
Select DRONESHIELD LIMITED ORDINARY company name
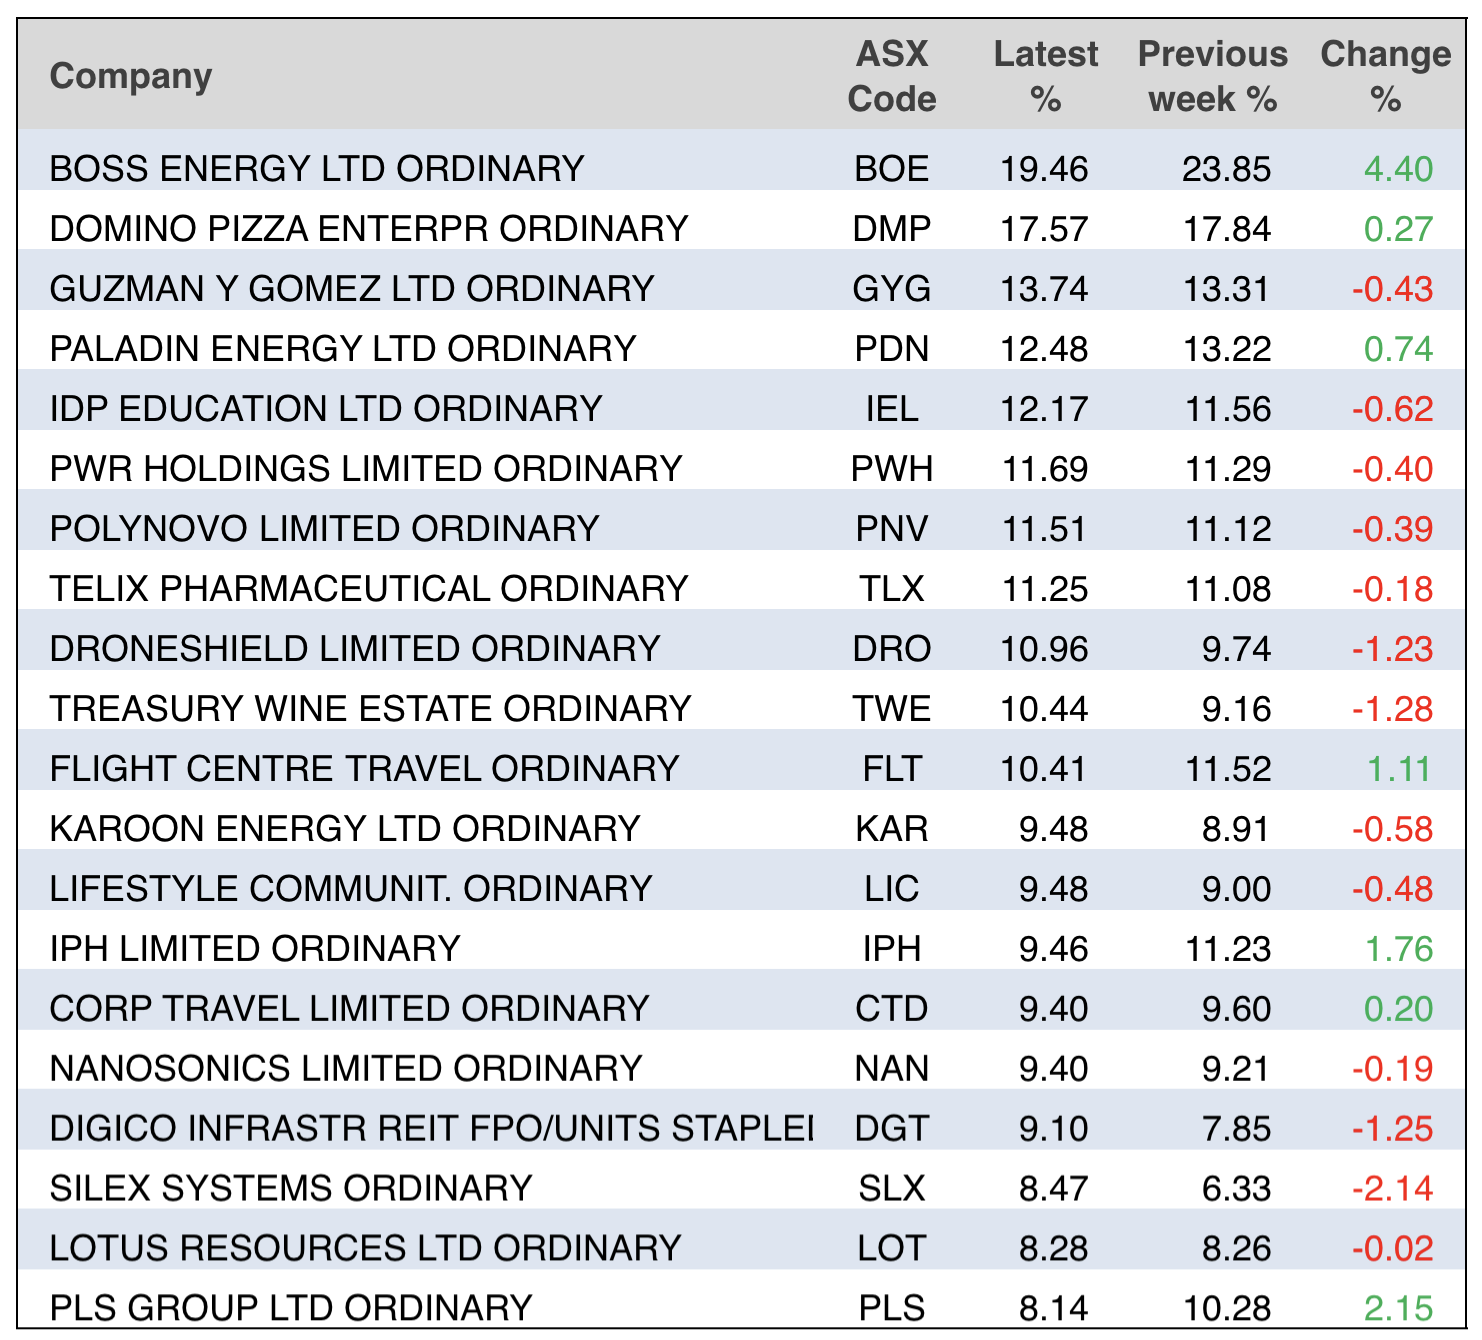pyautogui.click(x=354, y=649)
